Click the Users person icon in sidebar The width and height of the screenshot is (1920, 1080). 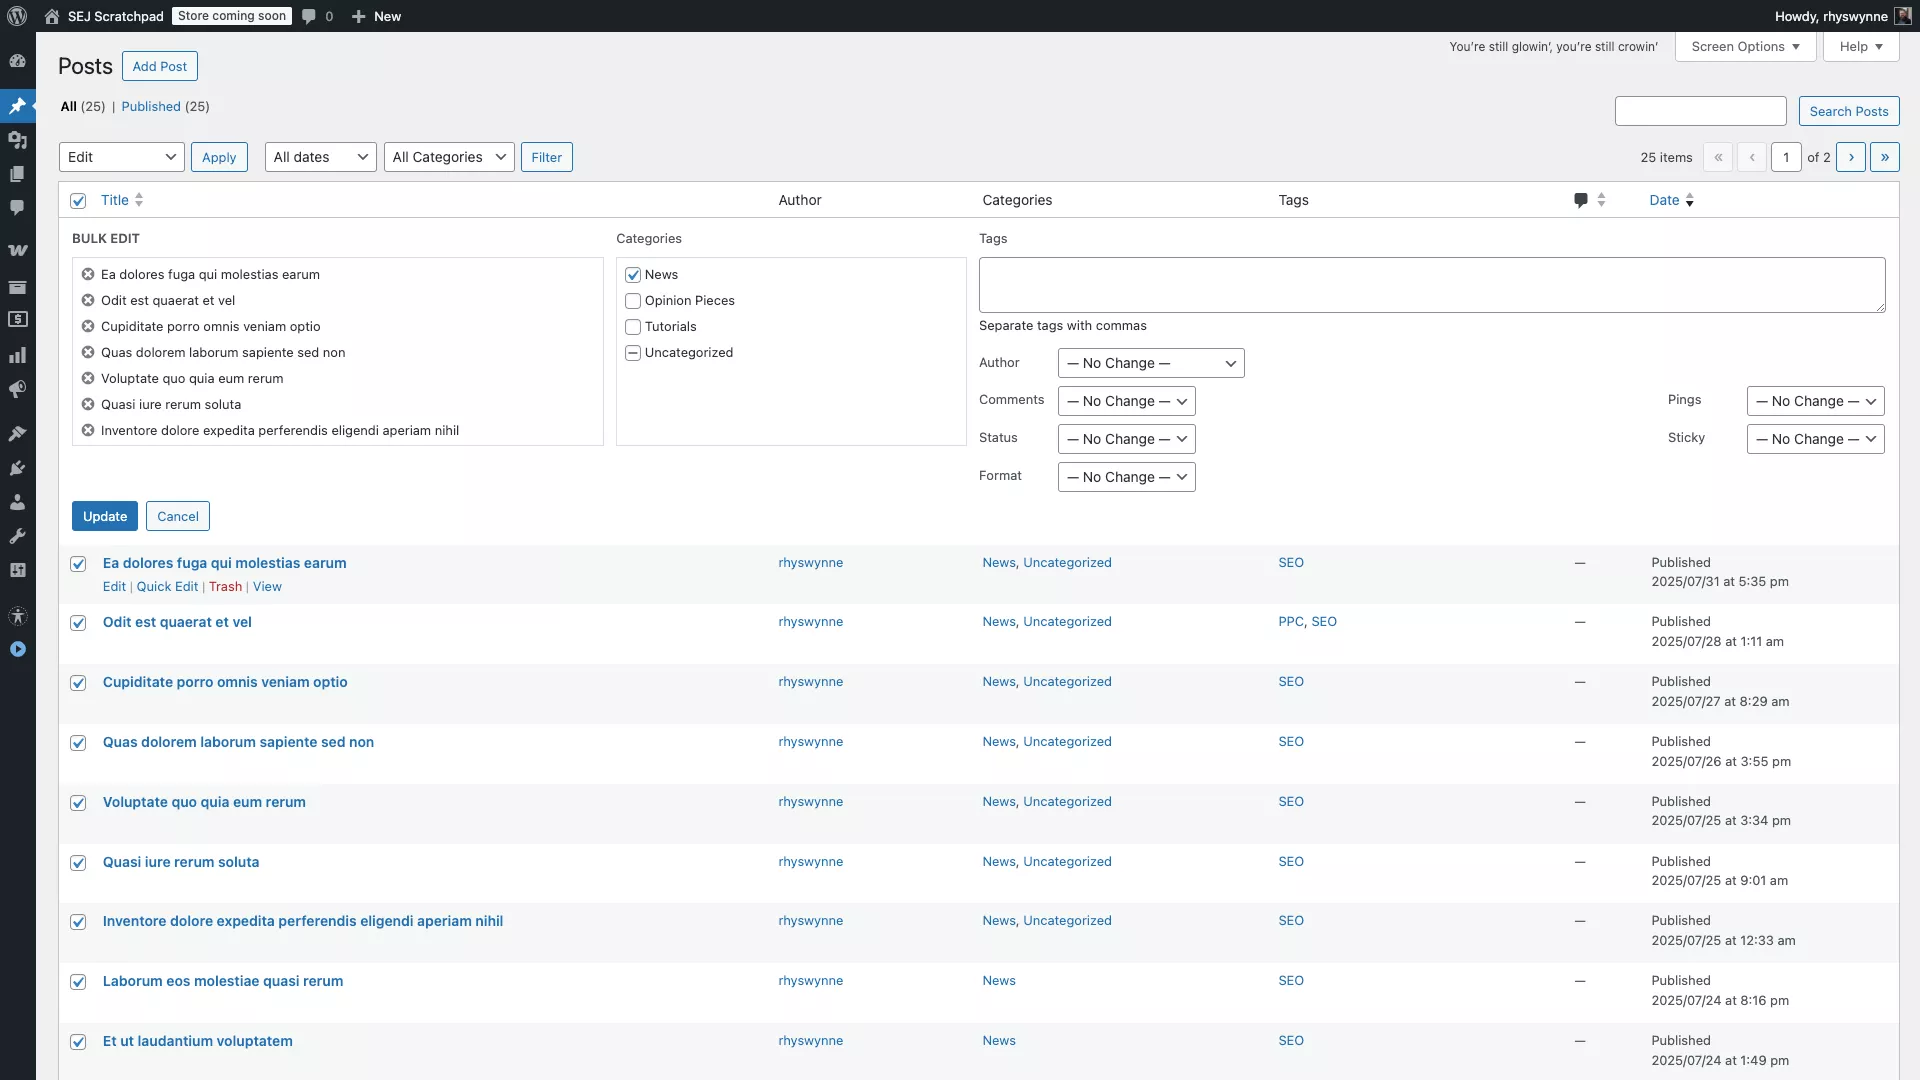[x=17, y=502]
